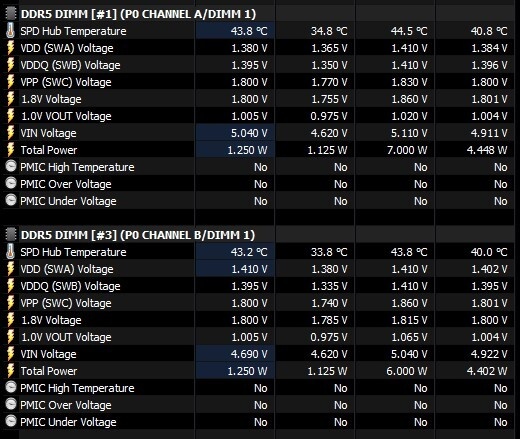Viewport: 520px width, 439px height.
Task: Click clock icon of DIMM #1 PMIC Under Voltage
Action: [x=11, y=200]
